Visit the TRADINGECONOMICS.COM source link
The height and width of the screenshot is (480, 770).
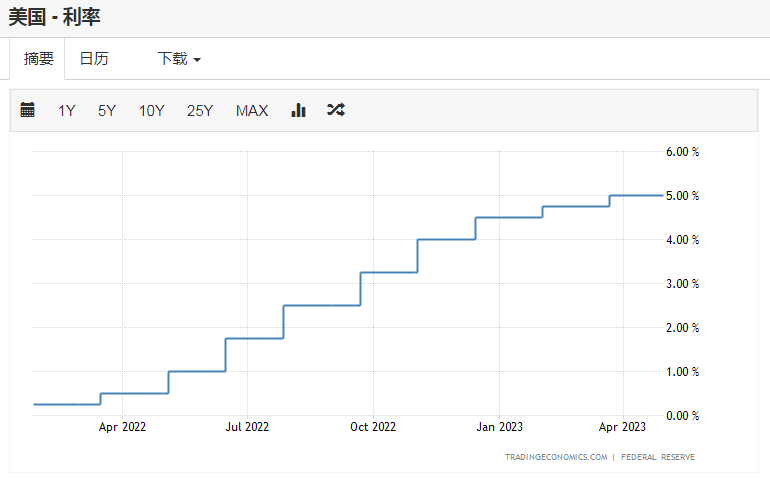point(556,457)
